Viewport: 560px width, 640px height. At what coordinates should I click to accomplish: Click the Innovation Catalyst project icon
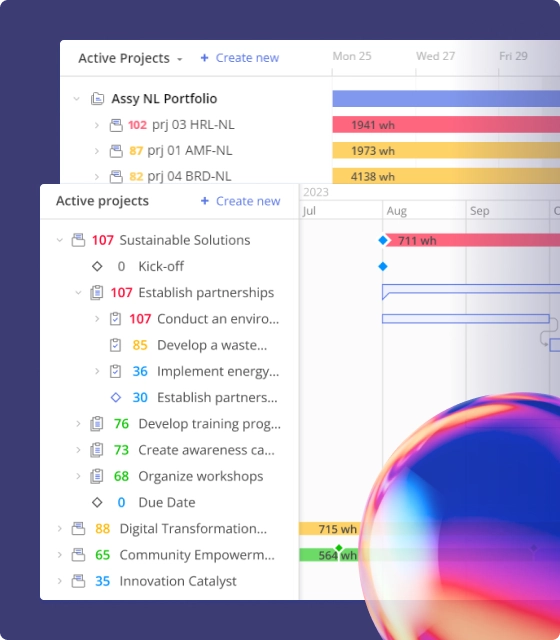point(78,581)
